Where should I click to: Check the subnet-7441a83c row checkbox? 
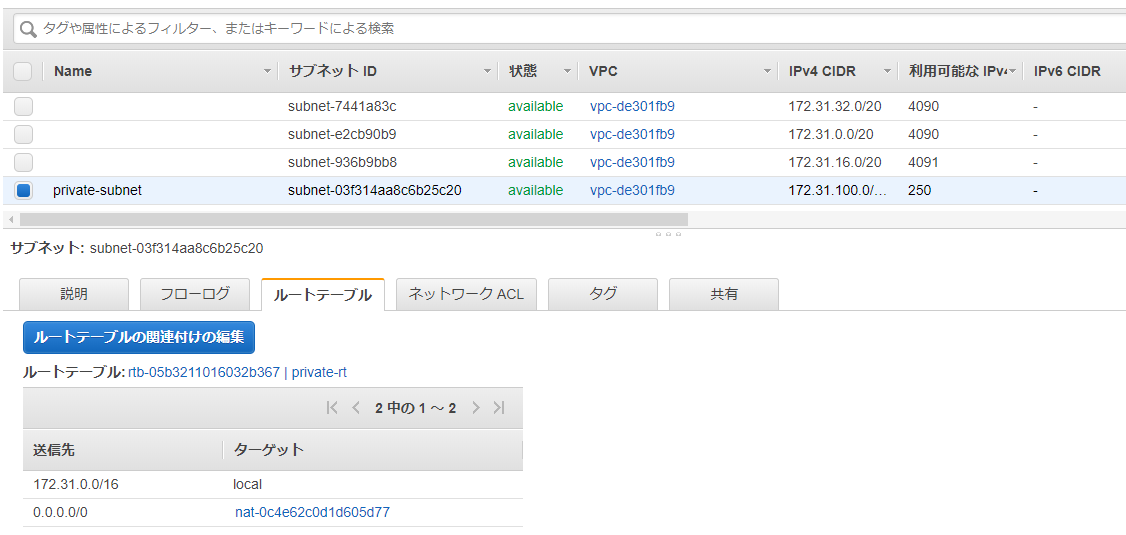[23, 107]
